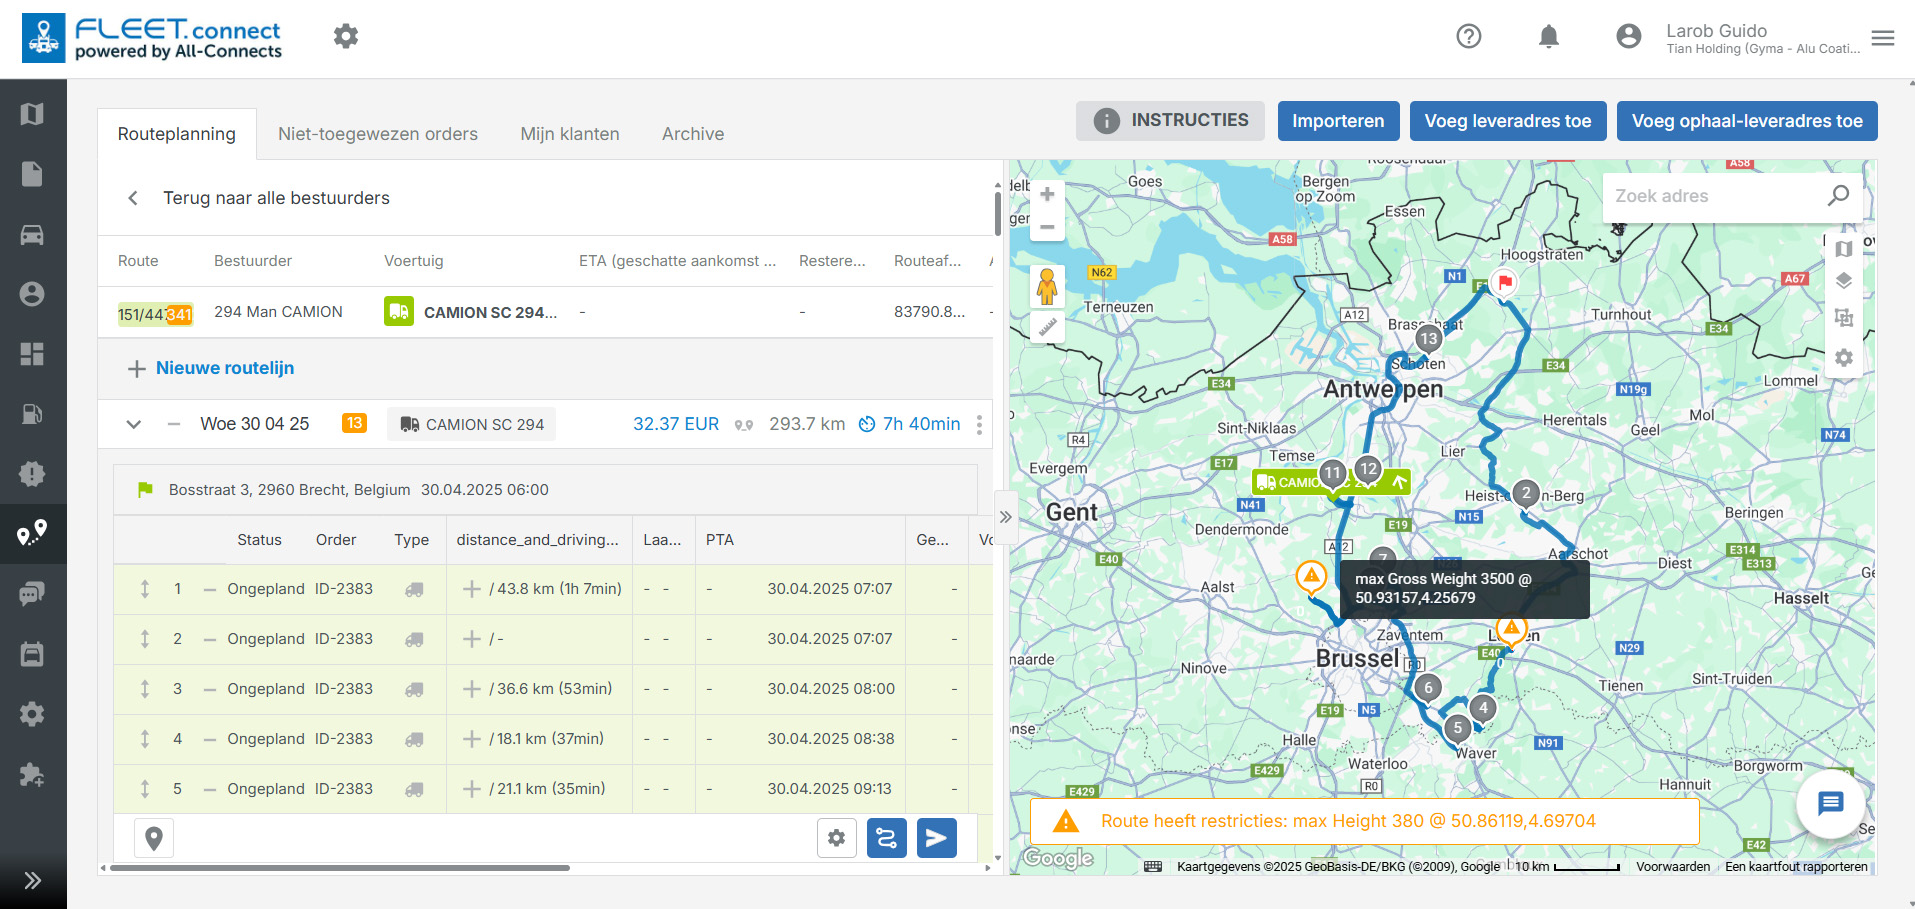The width and height of the screenshot is (1915, 909).
Task: Open the hamburger menu at top right
Action: pos(1883,38)
